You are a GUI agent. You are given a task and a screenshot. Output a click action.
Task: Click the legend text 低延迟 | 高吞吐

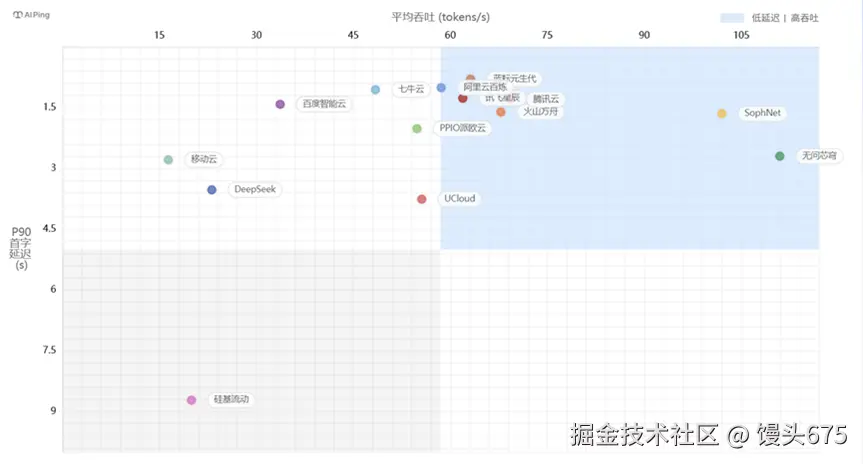(x=785, y=18)
